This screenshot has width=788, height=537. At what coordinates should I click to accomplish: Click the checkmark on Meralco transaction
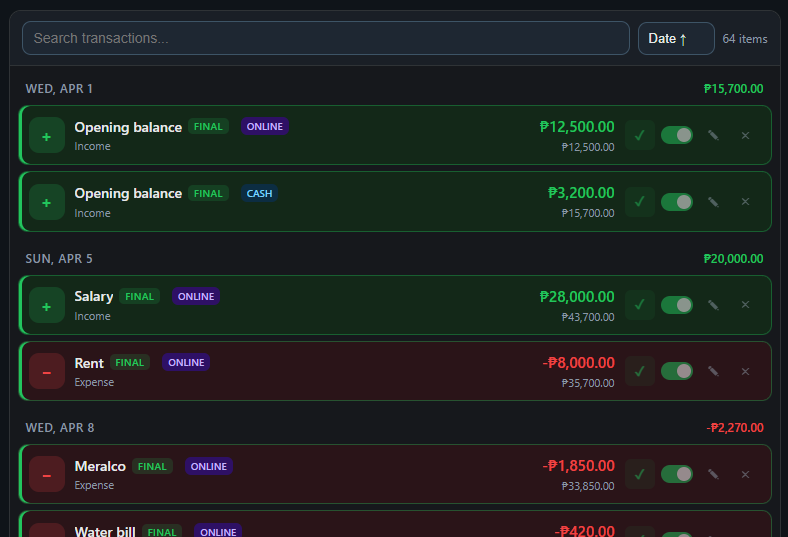(640, 474)
